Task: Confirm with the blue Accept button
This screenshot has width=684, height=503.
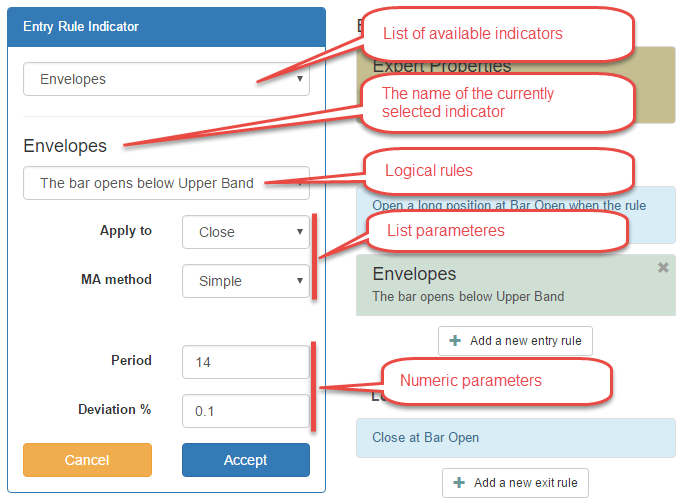Action: click(246, 460)
